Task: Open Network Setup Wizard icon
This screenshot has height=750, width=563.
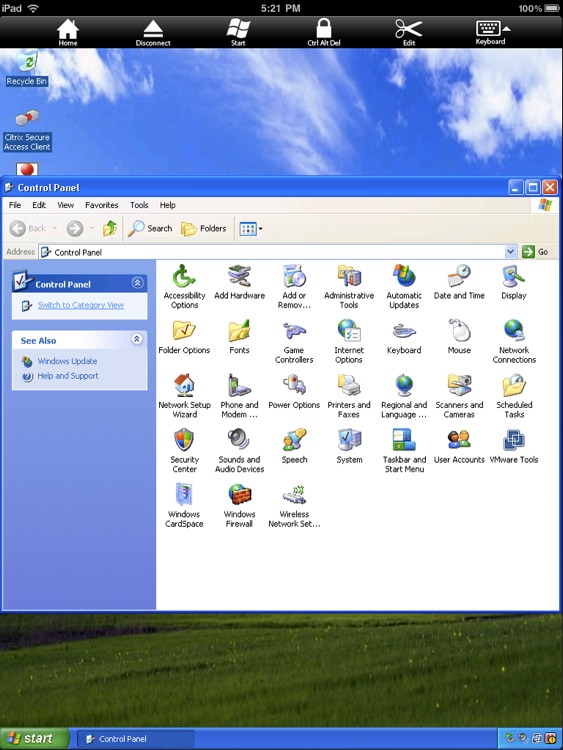Action: click(x=184, y=396)
